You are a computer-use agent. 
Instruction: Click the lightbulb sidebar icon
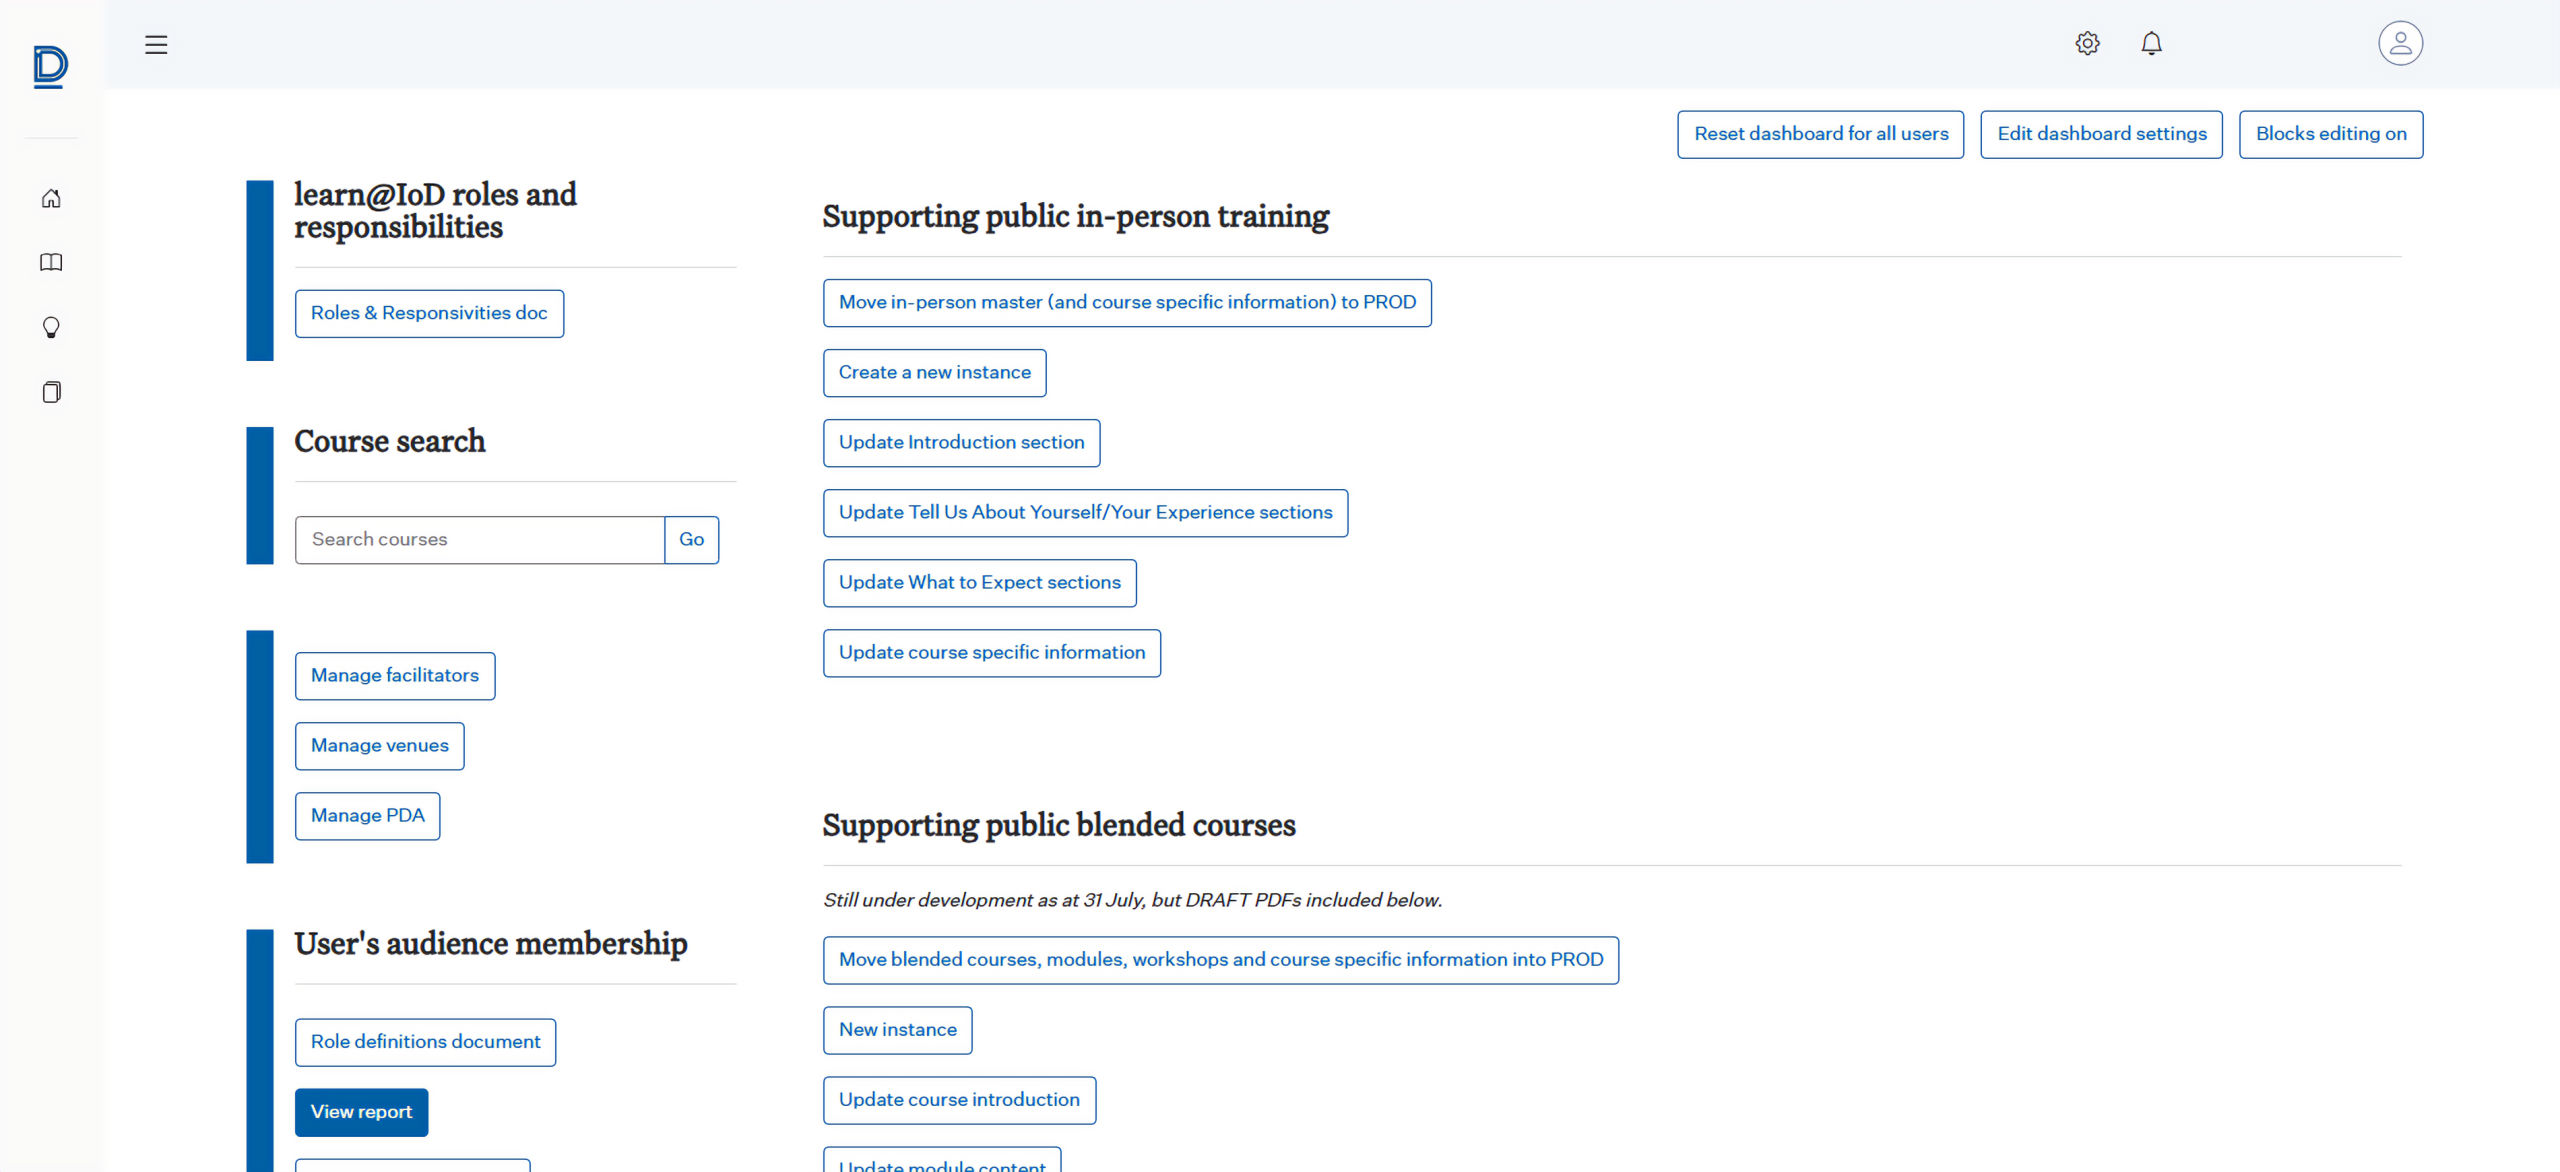[x=51, y=328]
